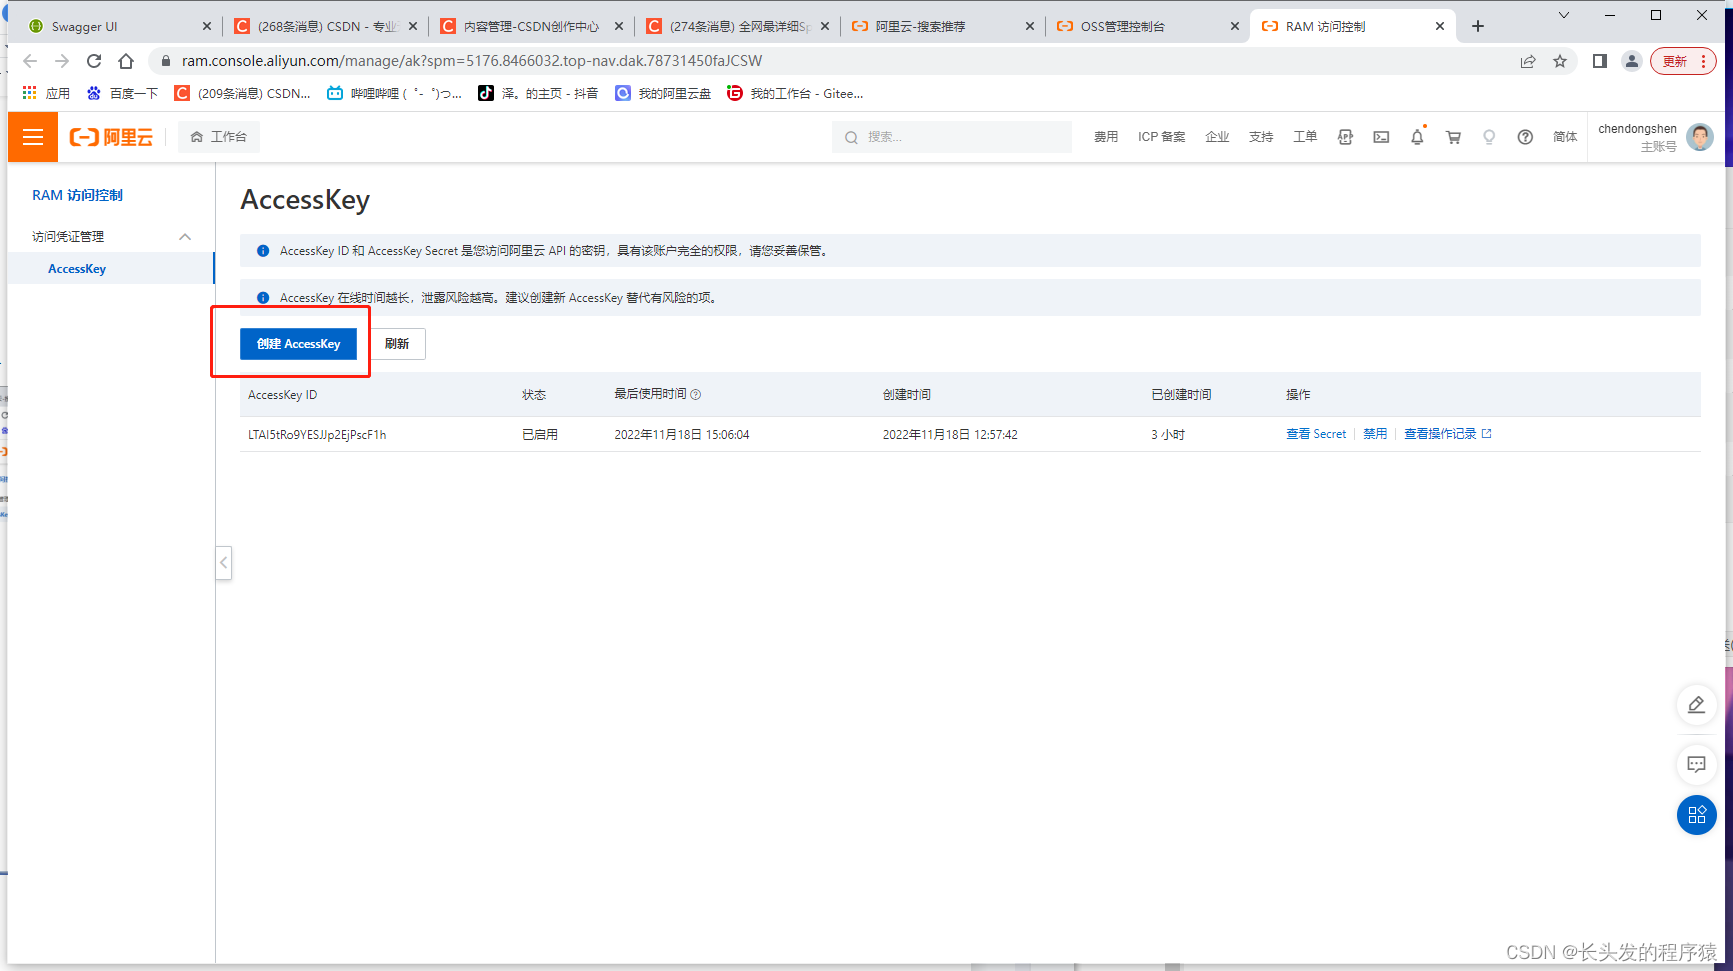
Task: Go to browser home page
Action: point(126,61)
